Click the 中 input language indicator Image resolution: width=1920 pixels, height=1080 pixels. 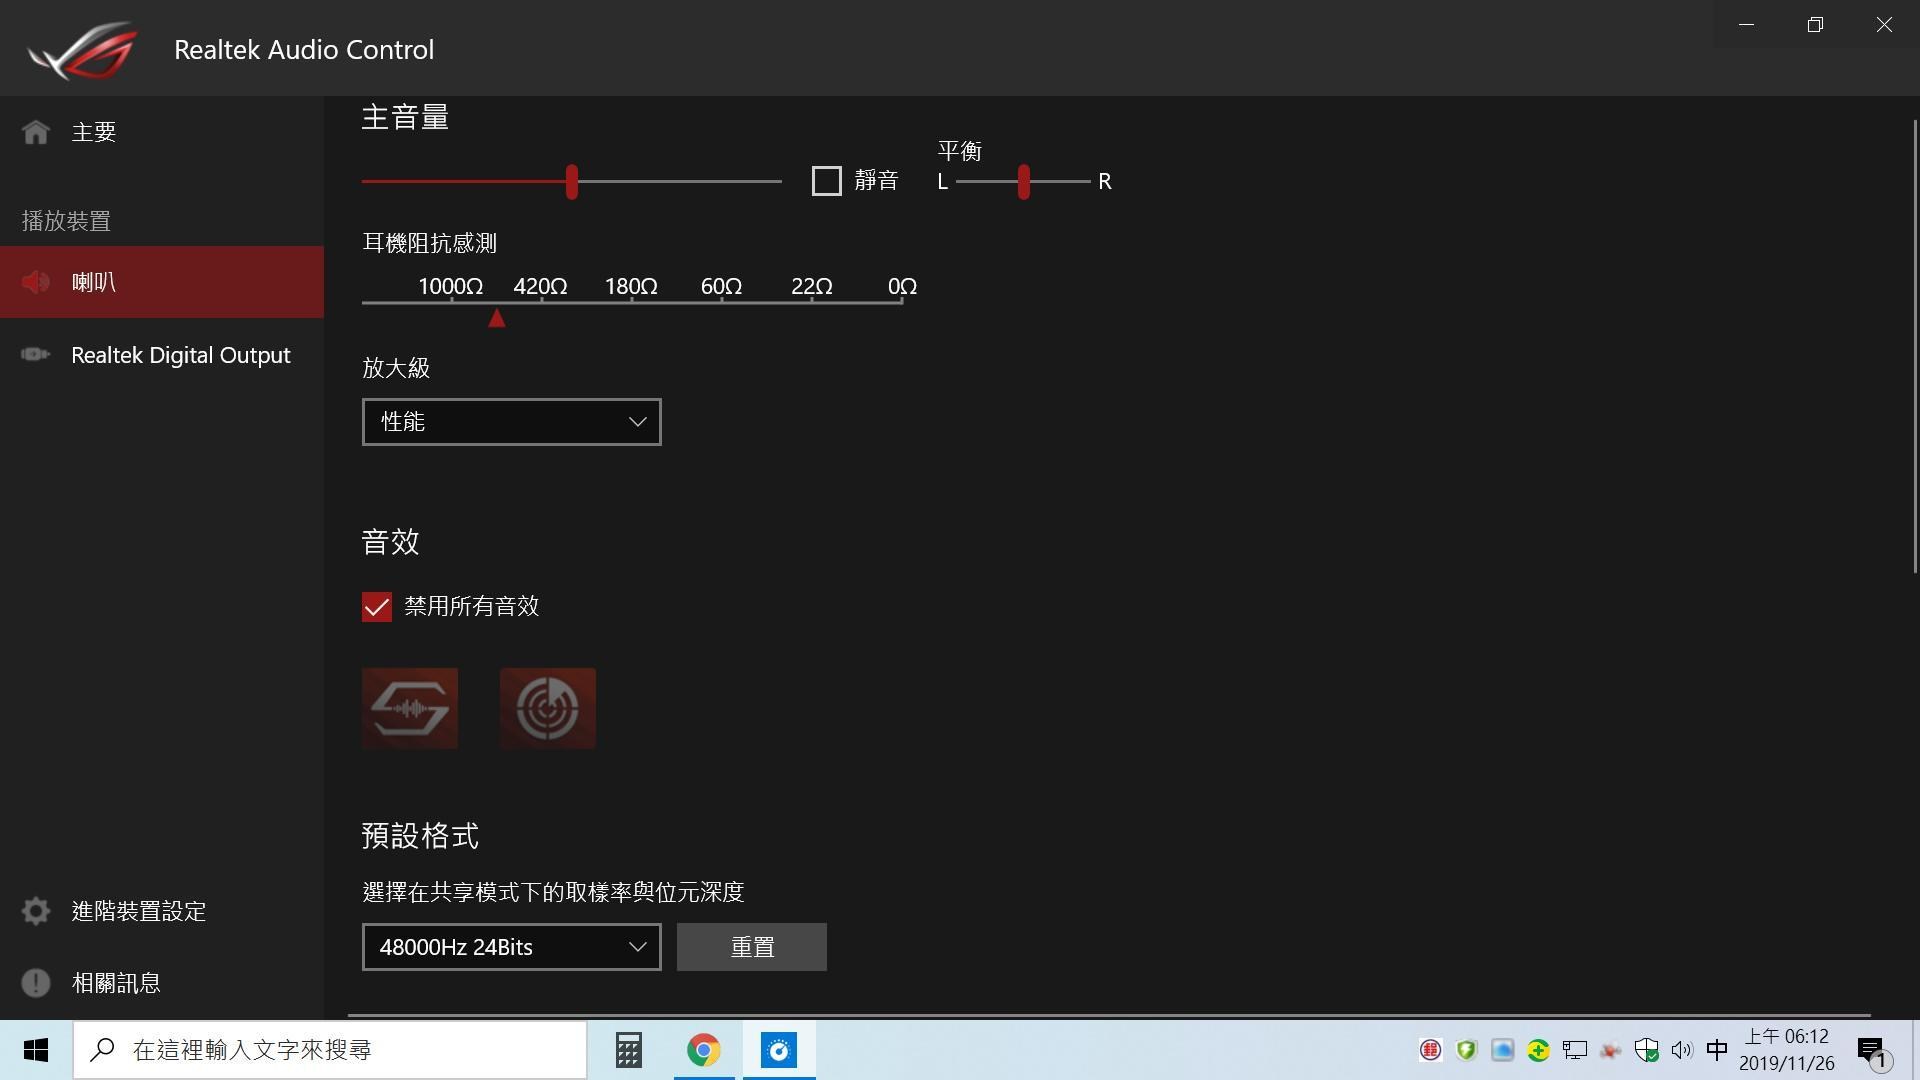click(x=1716, y=1050)
